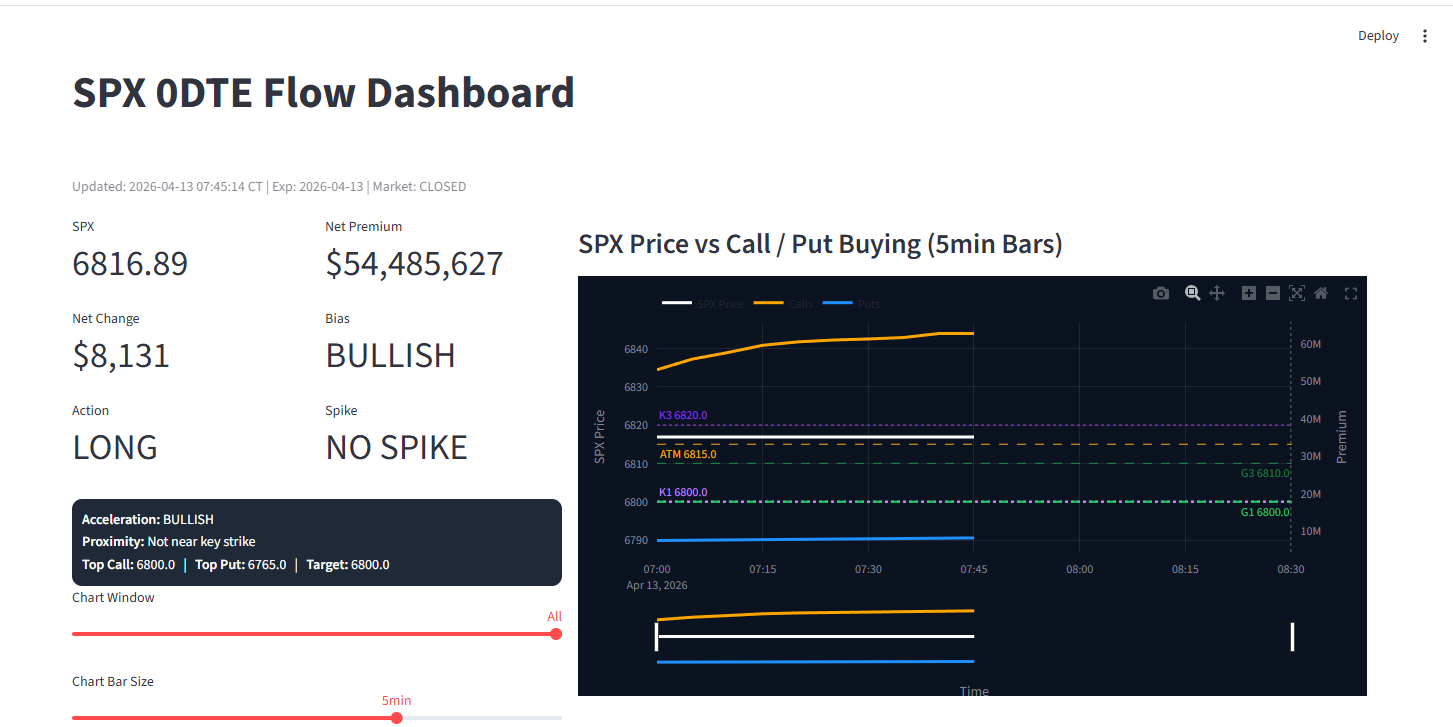Open the three-dot app menu
This screenshot has width=1453, height=727.
1425,36
